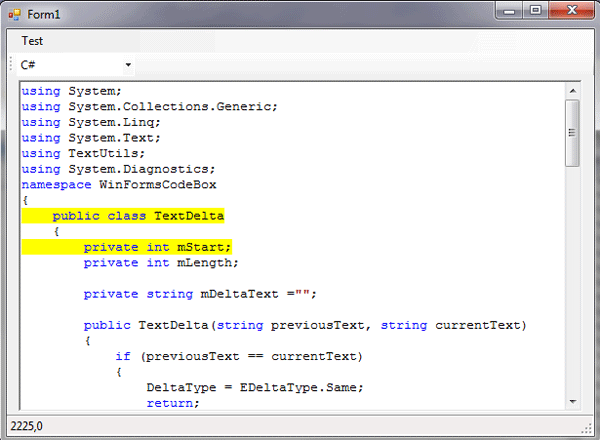
Task: Click the 'private int mLength;' line
Action: coord(161,263)
